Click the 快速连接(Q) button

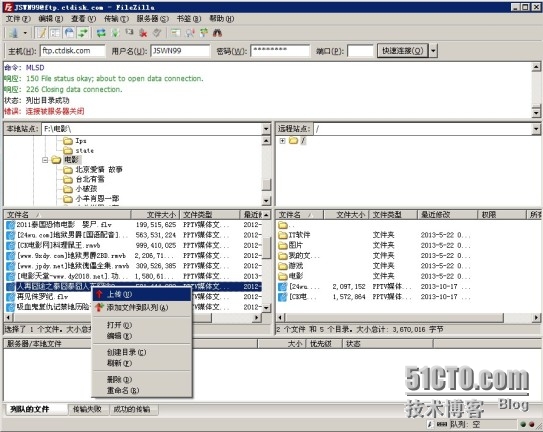pyautogui.click(x=403, y=51)
